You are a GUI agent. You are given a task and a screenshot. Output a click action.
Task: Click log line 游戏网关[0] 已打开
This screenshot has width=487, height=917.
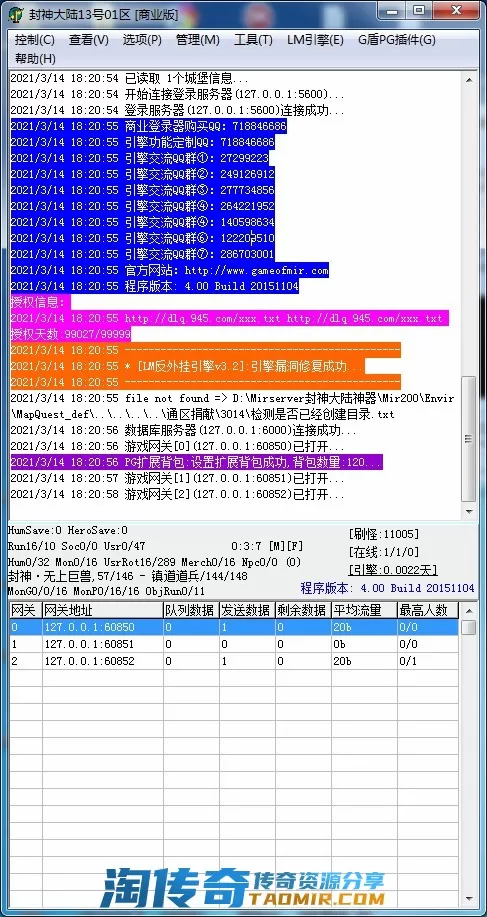tap(177, 447)
